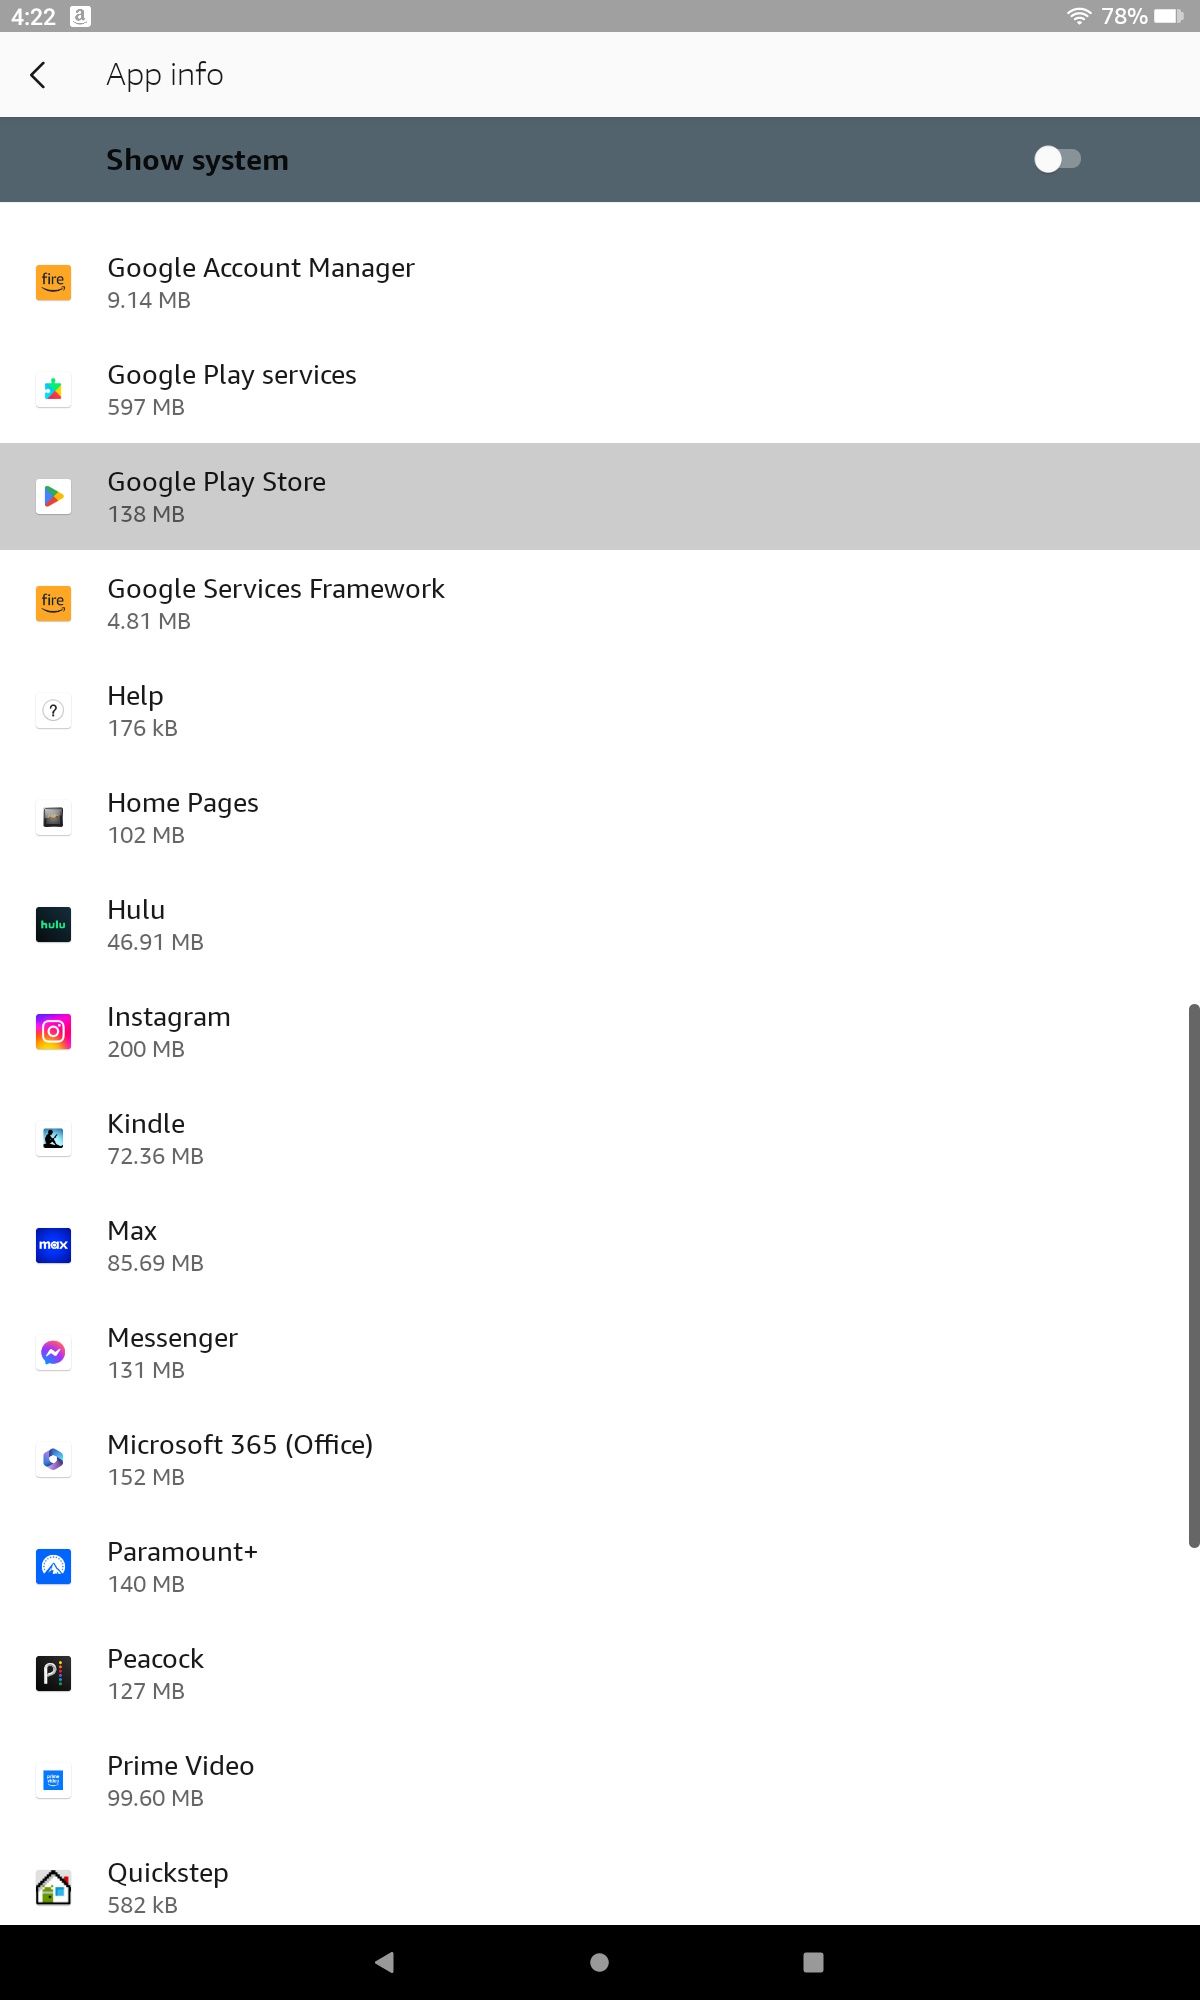The width and height of the screenshot is (1200, 2000).
Task: Go back using the header arrow
Action: click(x=38, y=75)
